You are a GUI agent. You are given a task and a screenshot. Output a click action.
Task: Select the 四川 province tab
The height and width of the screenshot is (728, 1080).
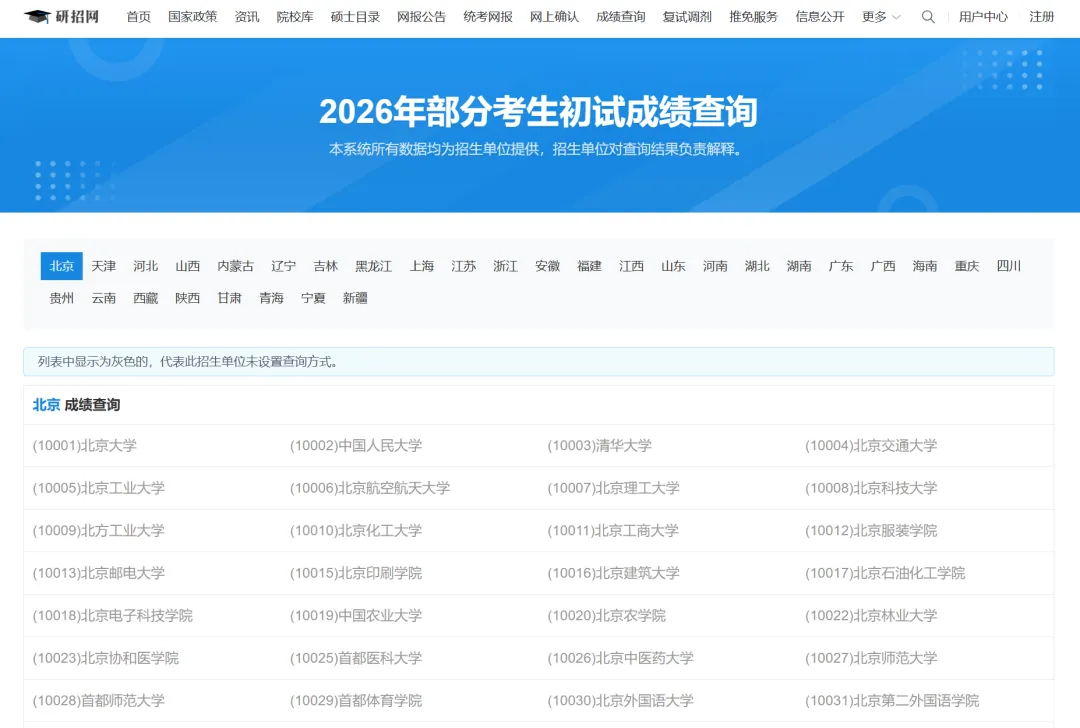point(1008,266)
